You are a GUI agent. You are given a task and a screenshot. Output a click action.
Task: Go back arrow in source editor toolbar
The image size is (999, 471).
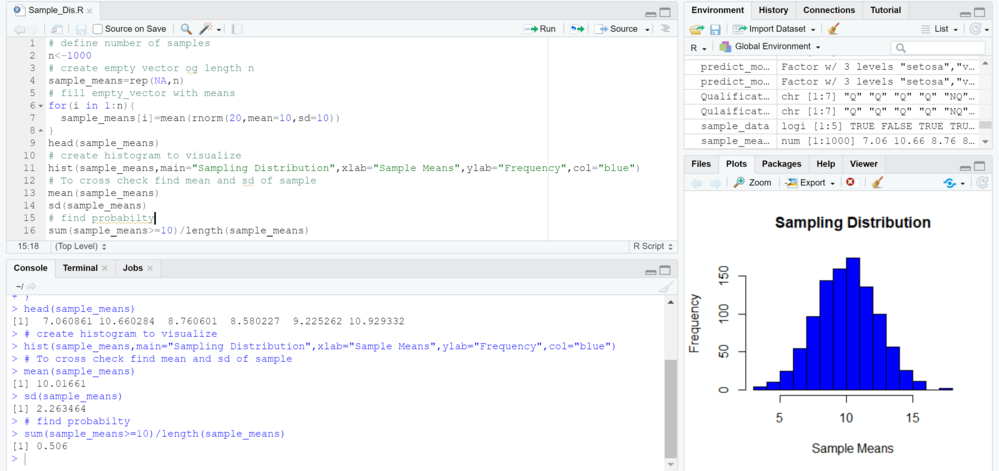(x=19, y=29)
